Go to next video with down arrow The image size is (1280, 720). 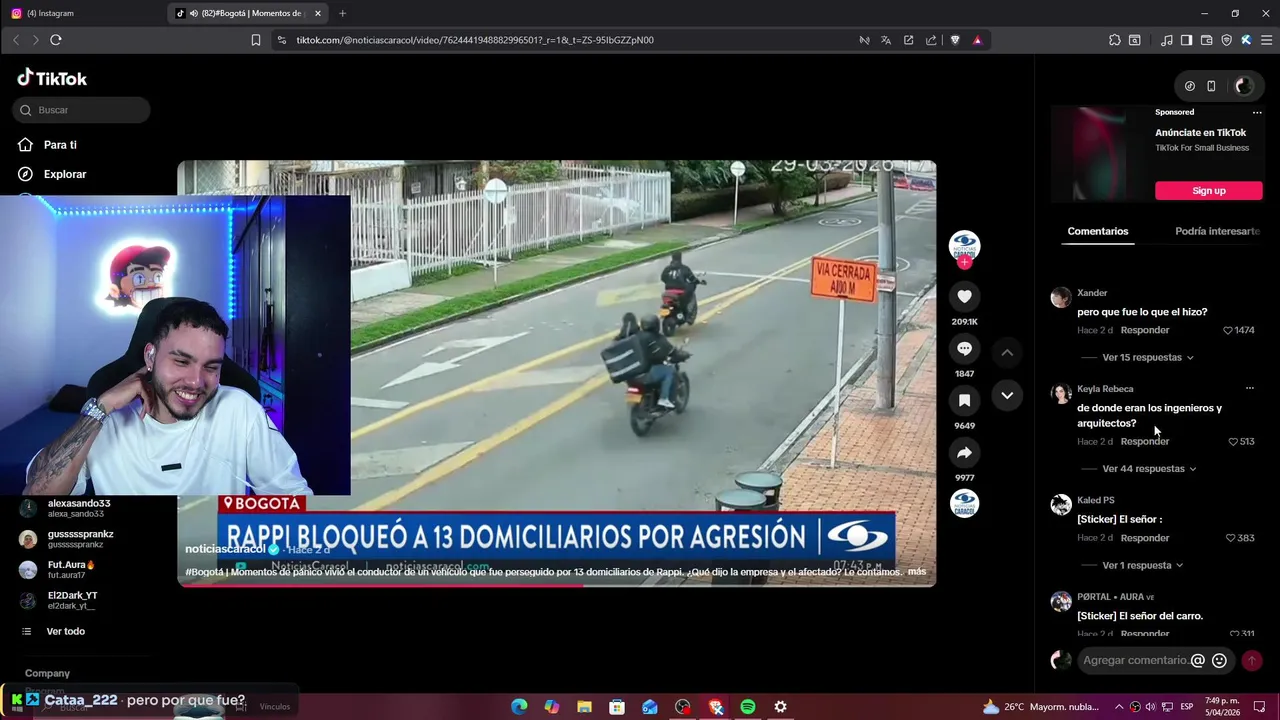point(1007,395)
